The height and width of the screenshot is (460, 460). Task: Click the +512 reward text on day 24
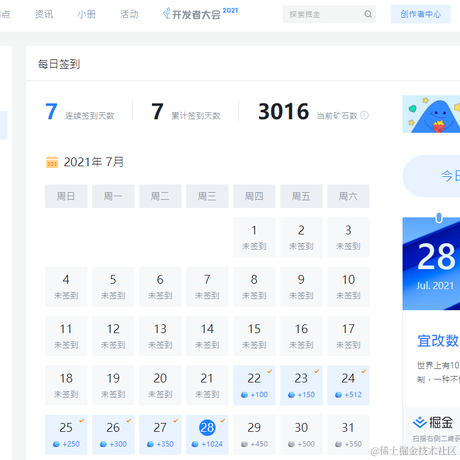tap(353, 395)
